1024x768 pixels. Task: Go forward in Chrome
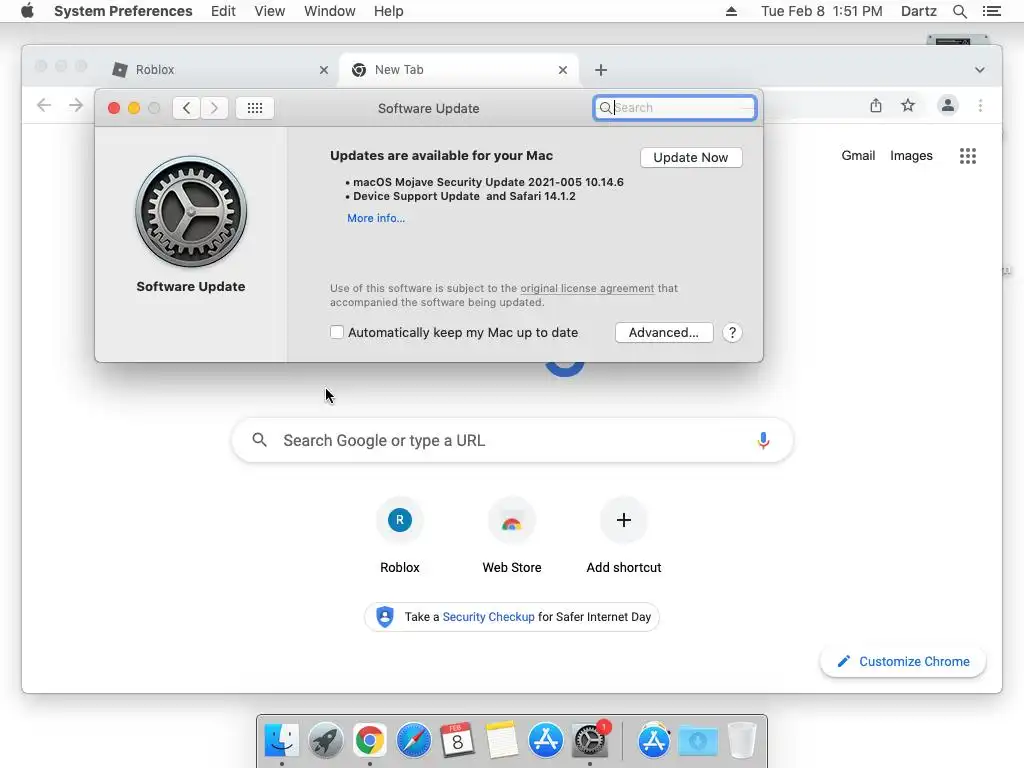point(76,105)
